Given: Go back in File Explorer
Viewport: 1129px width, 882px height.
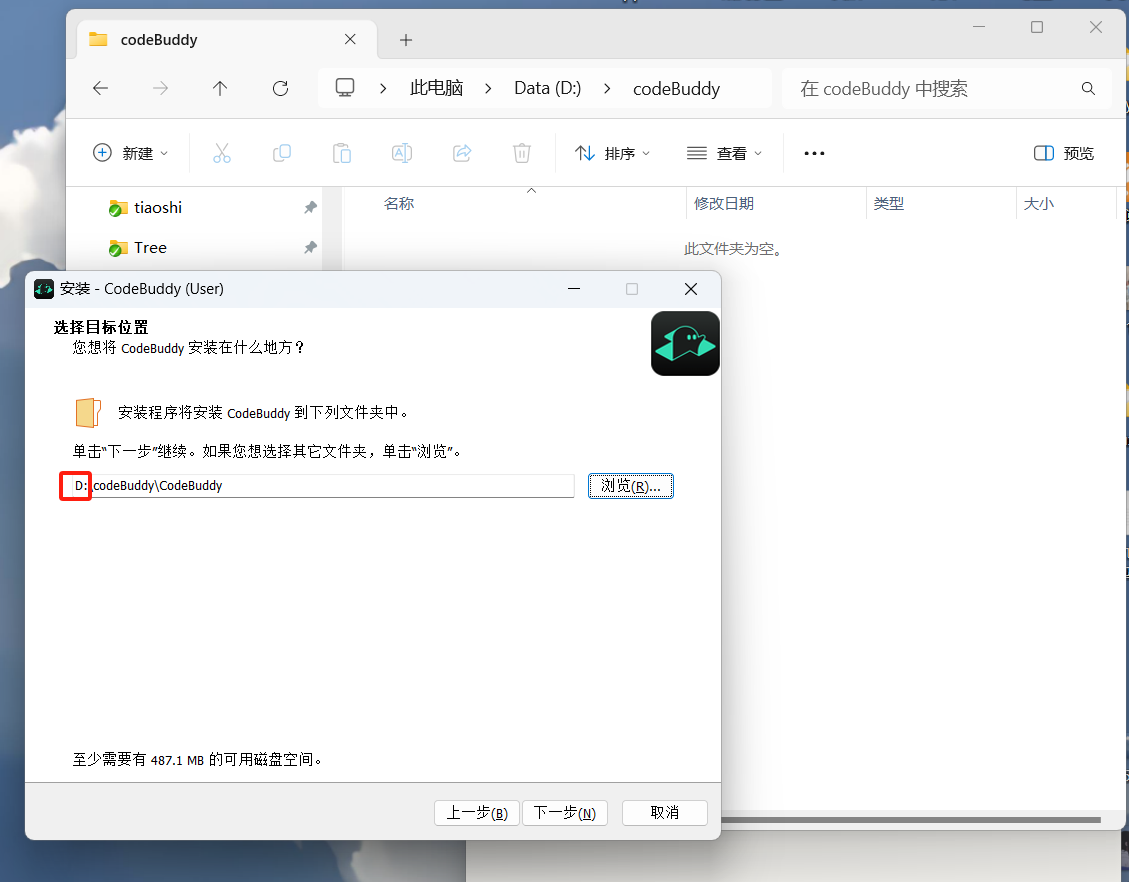Looking at the screenshot, I should click(x=100, y=89).
